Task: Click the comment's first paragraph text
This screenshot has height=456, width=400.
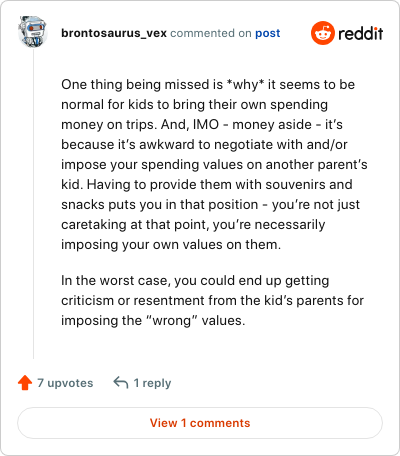Action: [214, 164]
